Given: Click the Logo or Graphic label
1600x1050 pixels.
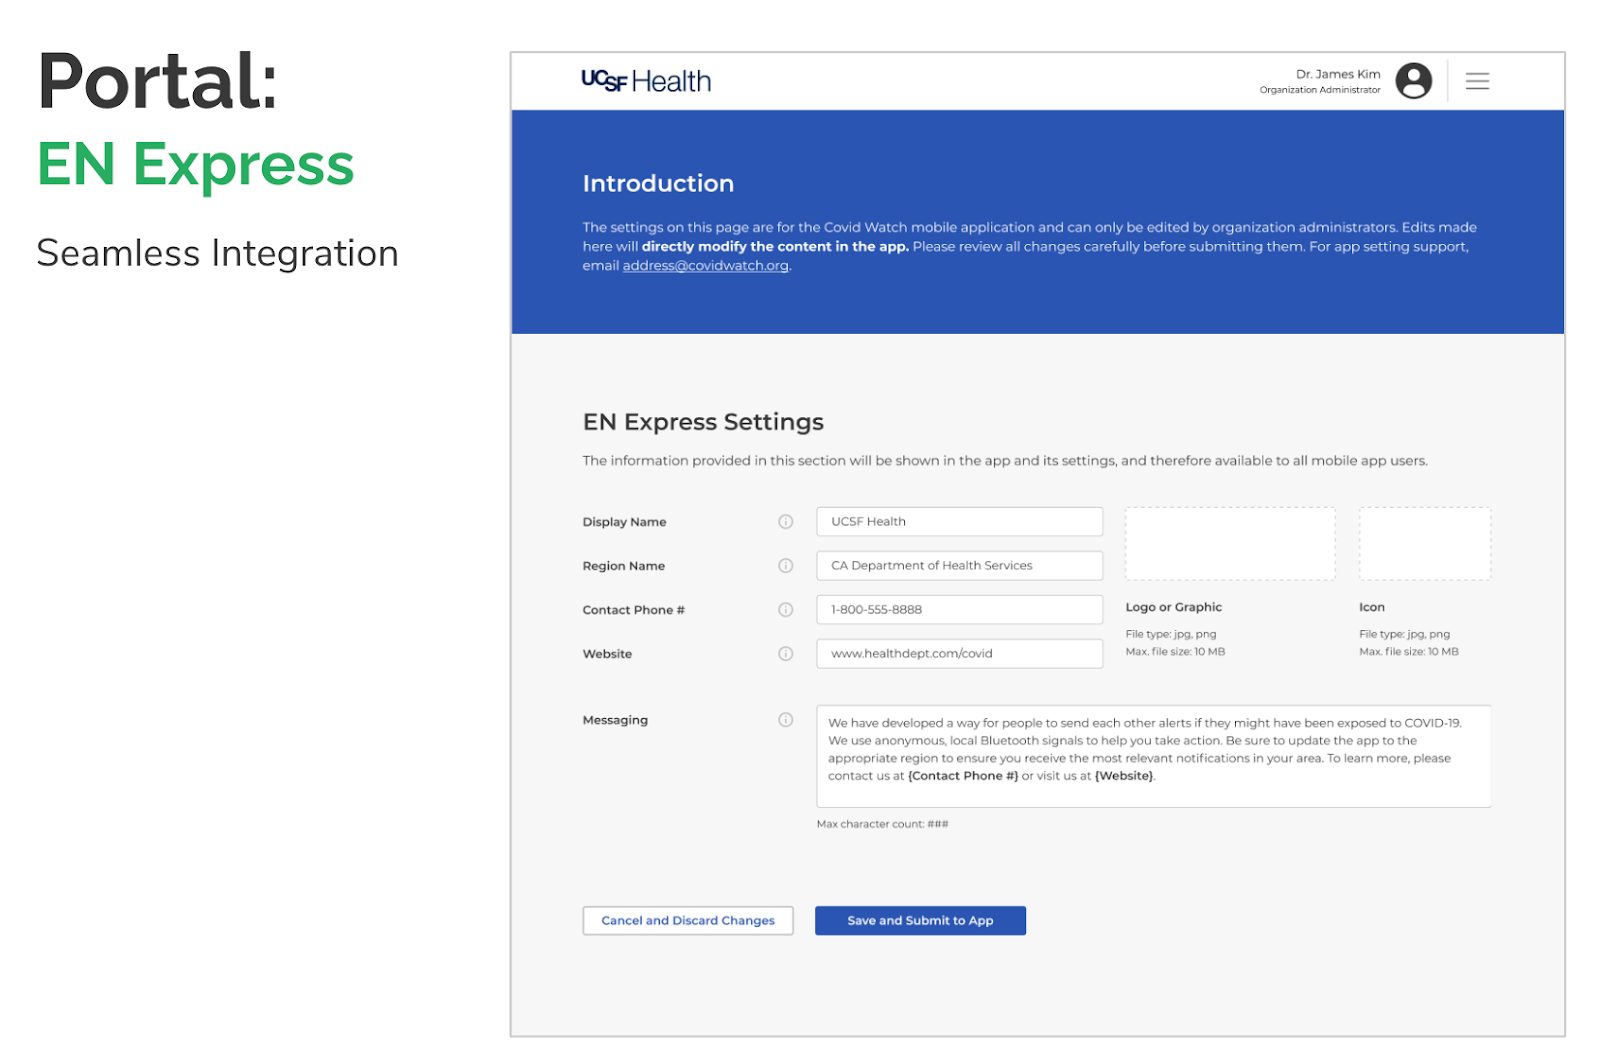Looking at the screenshot, I should (1174, 607).
